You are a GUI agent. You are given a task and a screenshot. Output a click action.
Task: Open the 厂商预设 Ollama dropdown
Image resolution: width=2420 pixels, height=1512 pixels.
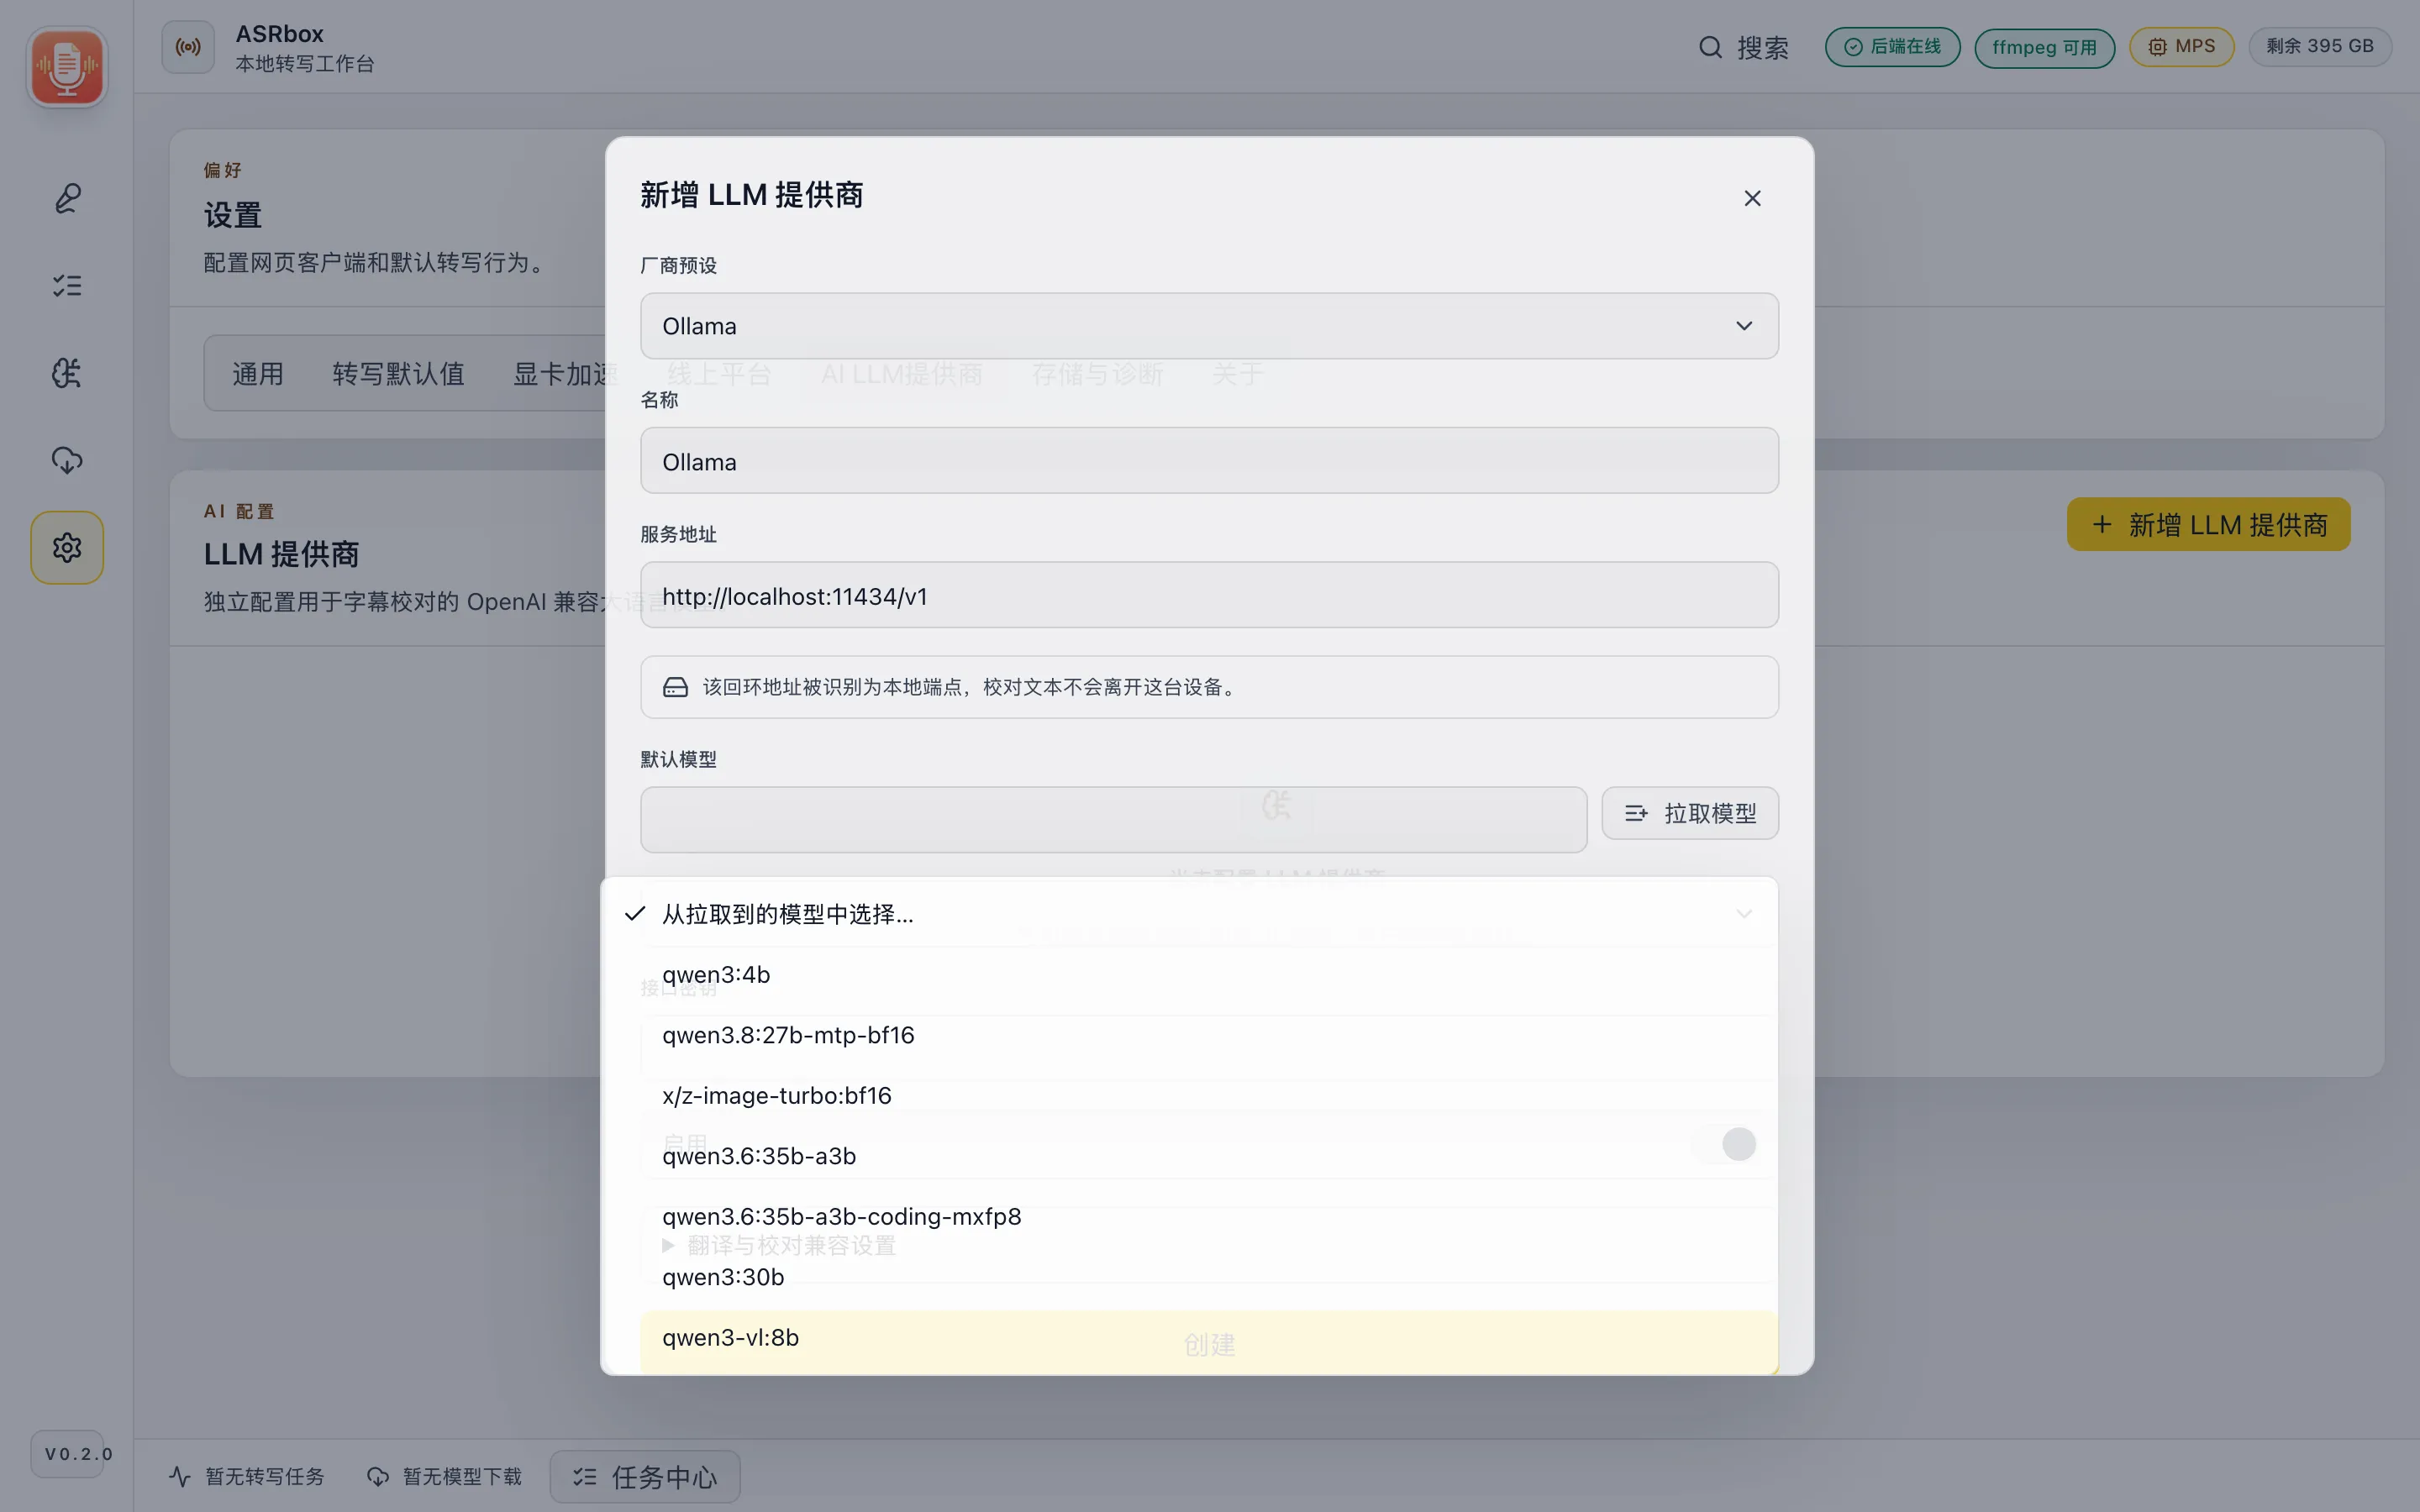pyautogui.click(x=1209, y=326)
